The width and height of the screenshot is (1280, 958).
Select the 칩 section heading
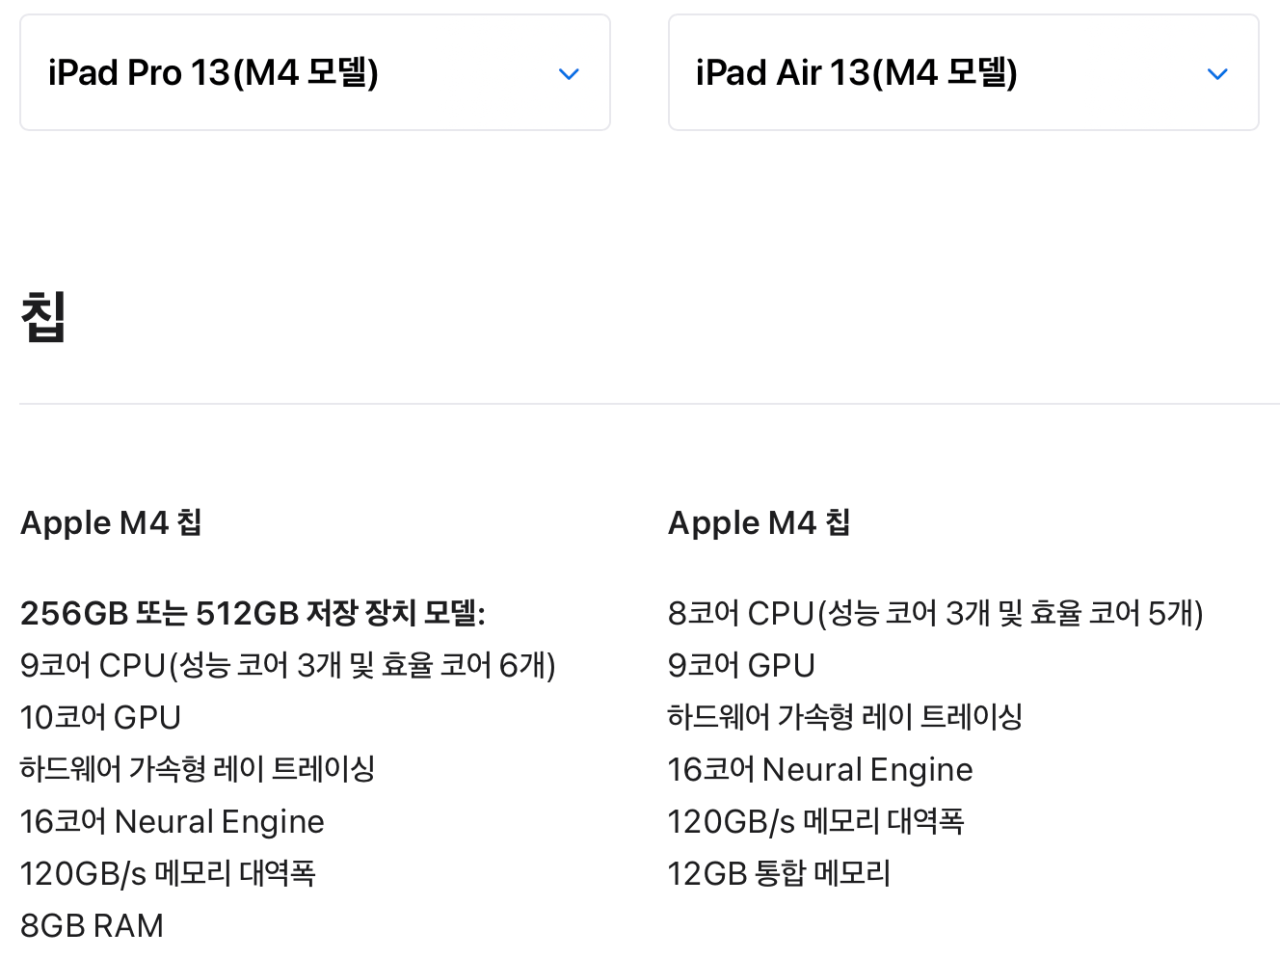point(41,318)
